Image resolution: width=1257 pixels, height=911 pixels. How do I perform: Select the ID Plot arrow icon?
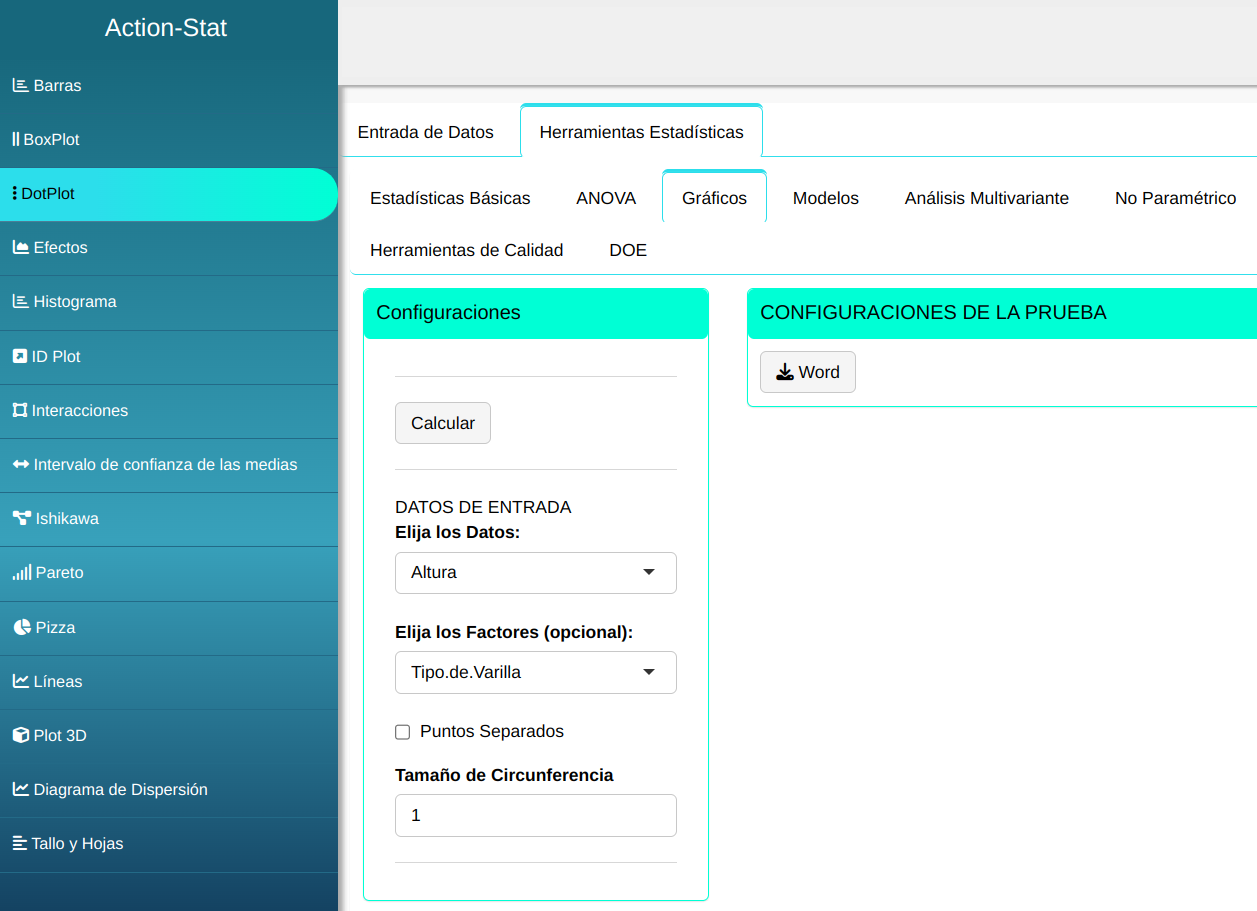(x=19, y=357)
